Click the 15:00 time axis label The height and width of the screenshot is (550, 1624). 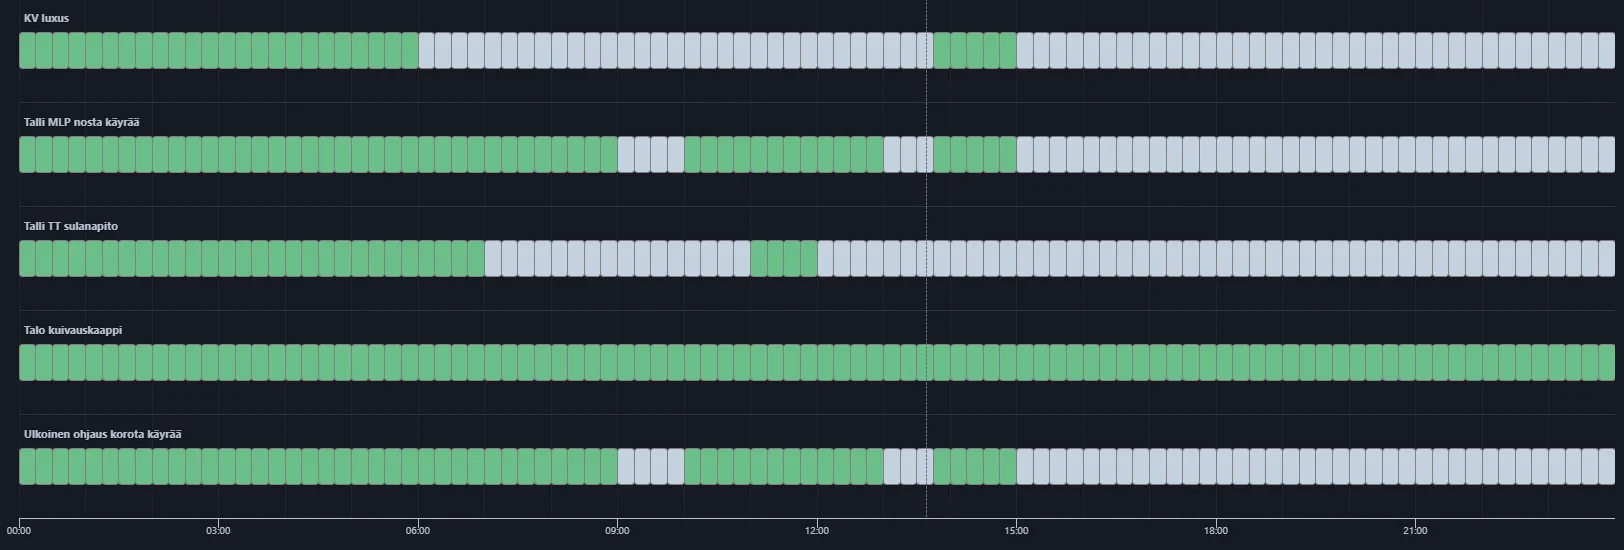(x=1016, y=530)
